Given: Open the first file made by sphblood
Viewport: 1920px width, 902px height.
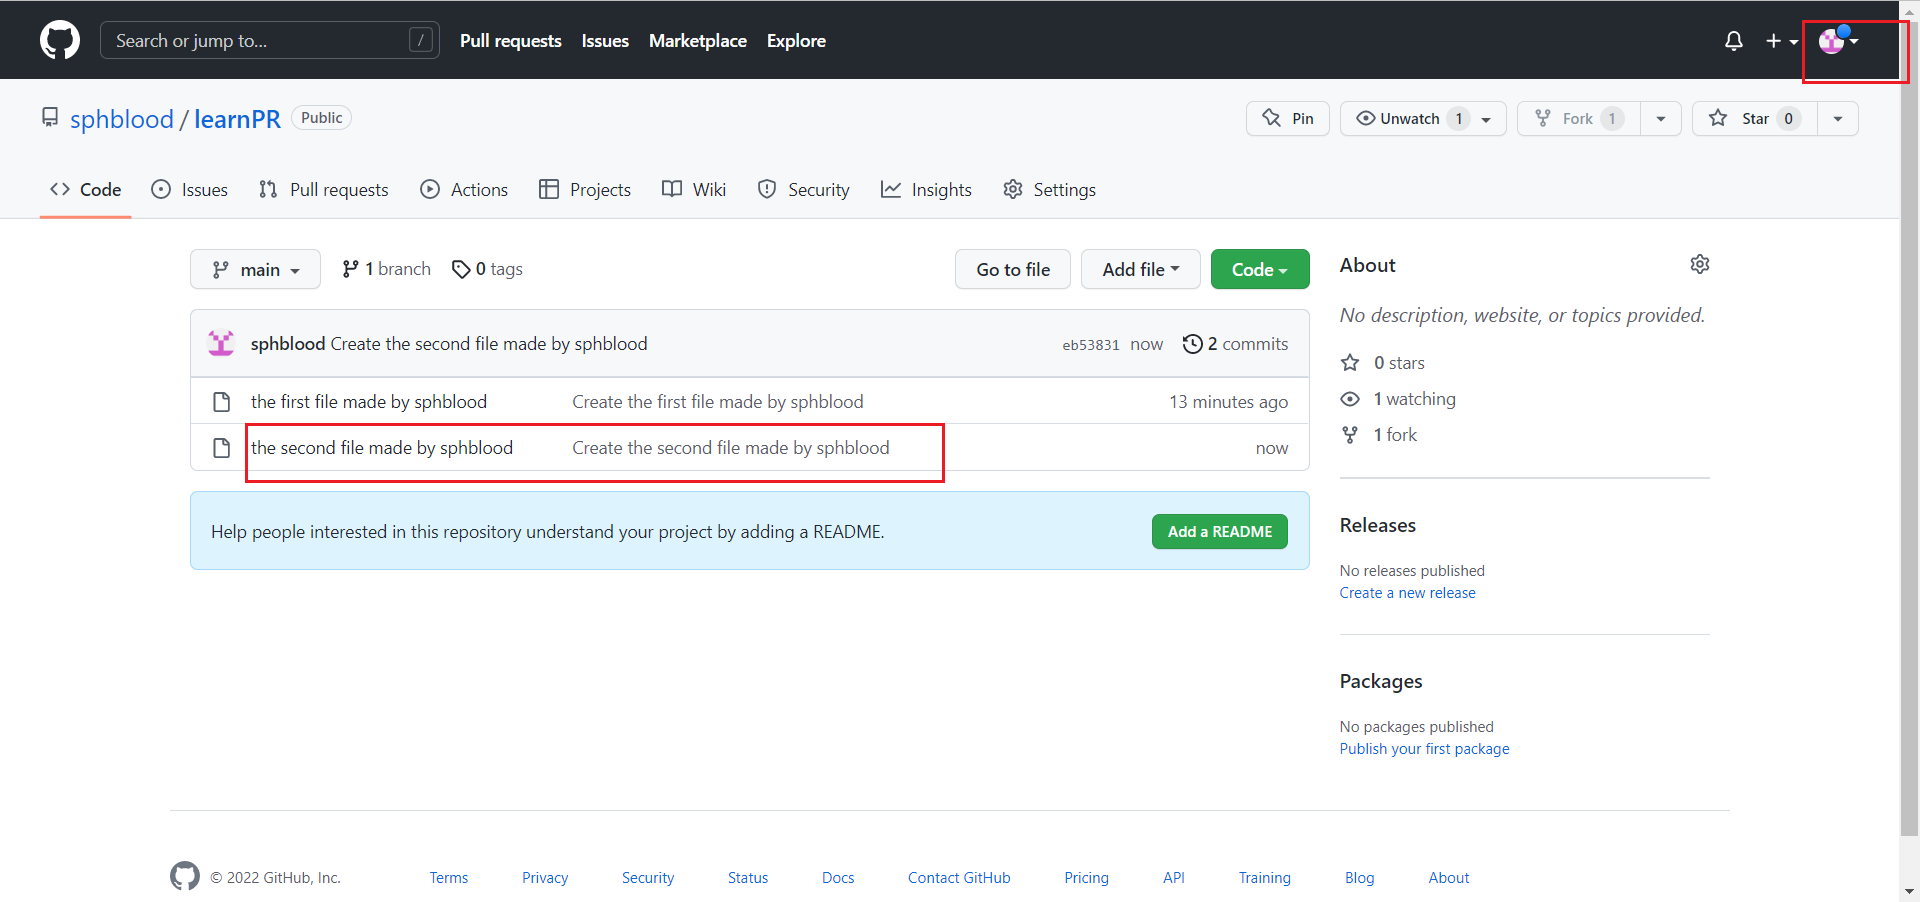Looking at the screenshot, I should (x=369, y=401).
